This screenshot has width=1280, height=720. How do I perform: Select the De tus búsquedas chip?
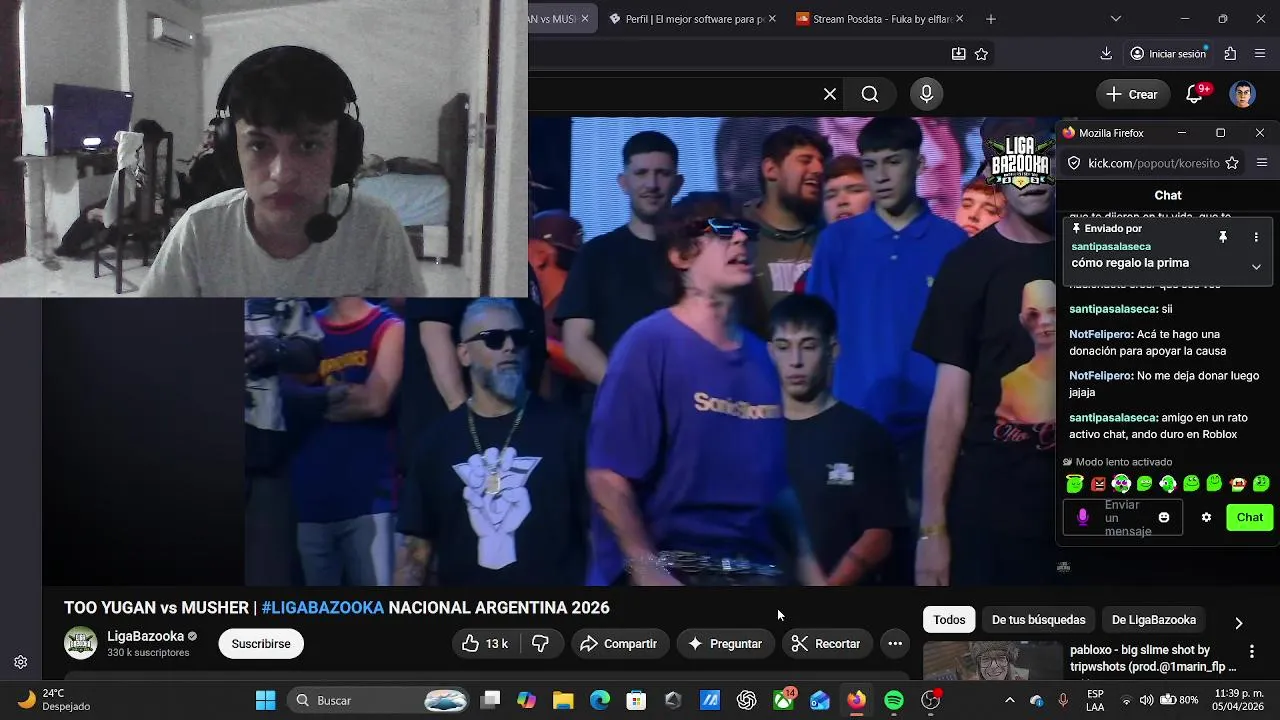click(1038, 620)
